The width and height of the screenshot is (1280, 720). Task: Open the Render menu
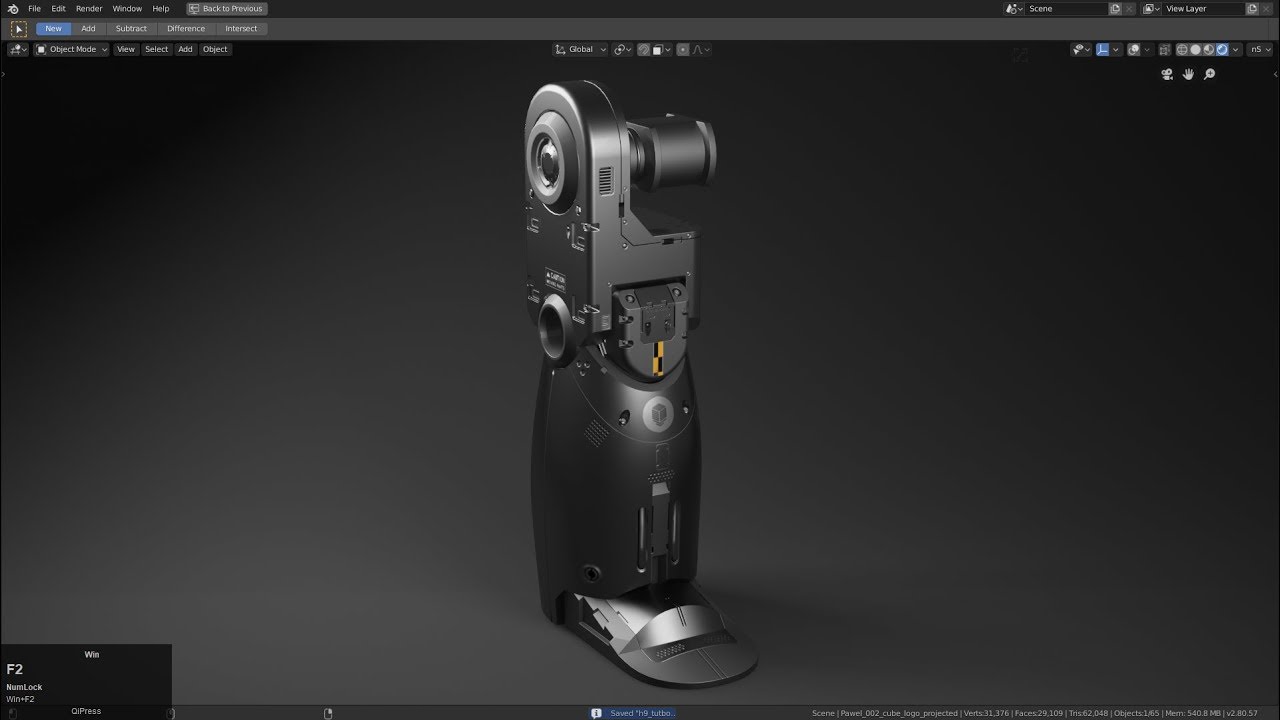(89, 8)
